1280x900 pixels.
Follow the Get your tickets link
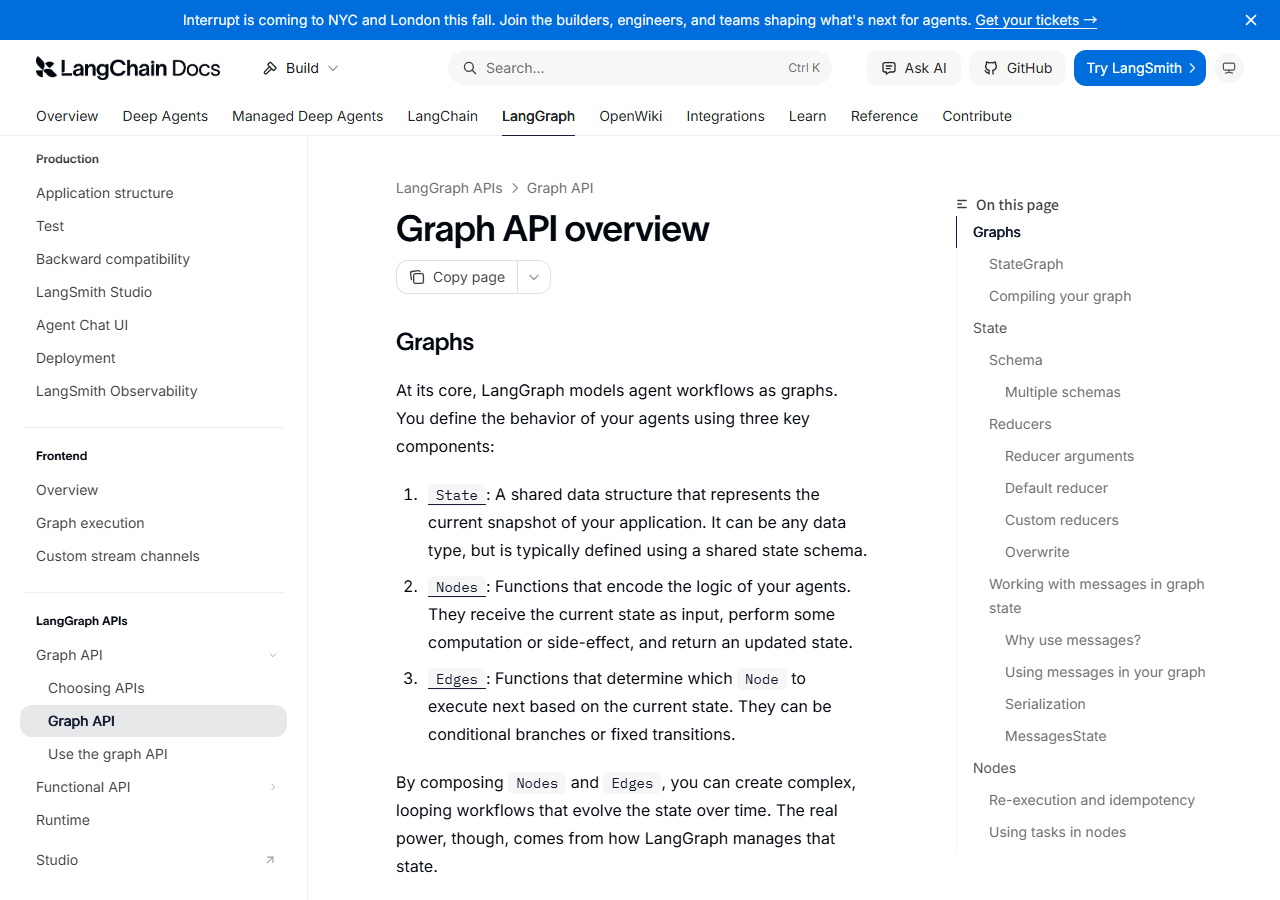point(1036,20)
